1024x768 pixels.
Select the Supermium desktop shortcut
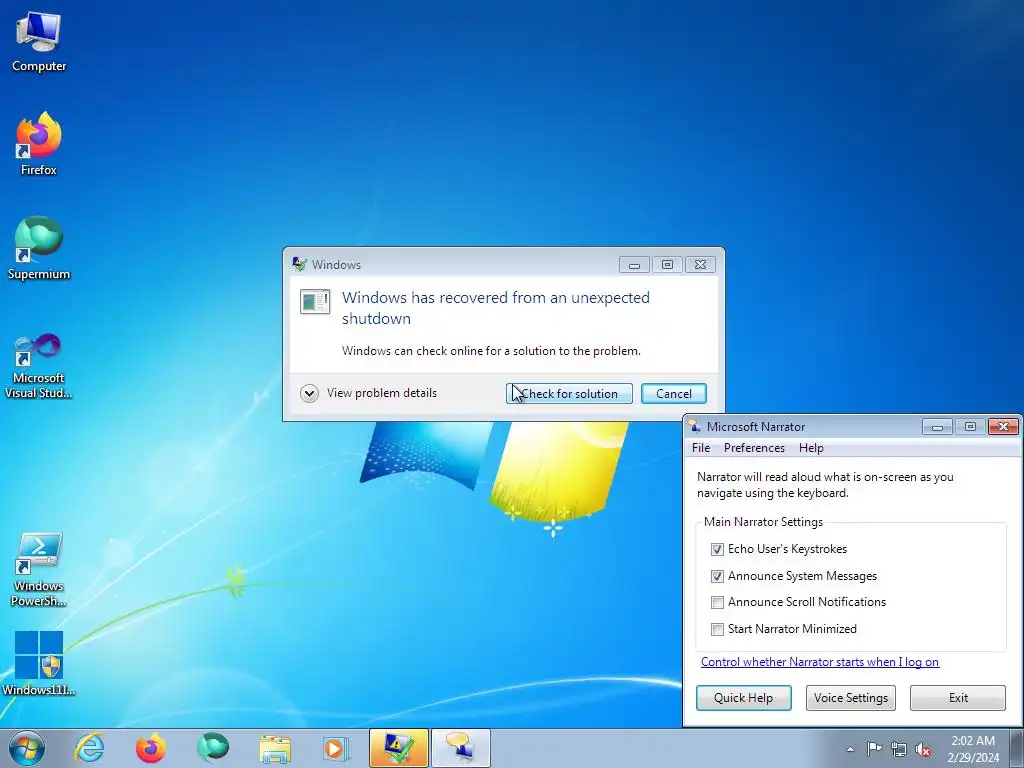tap(39, 248)
